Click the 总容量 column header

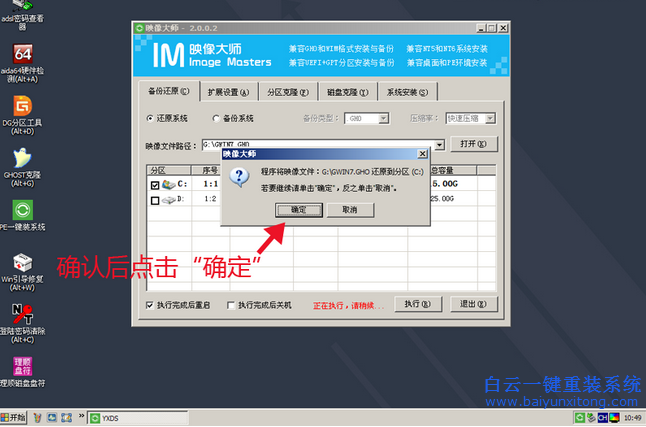[x=442, y=170]
